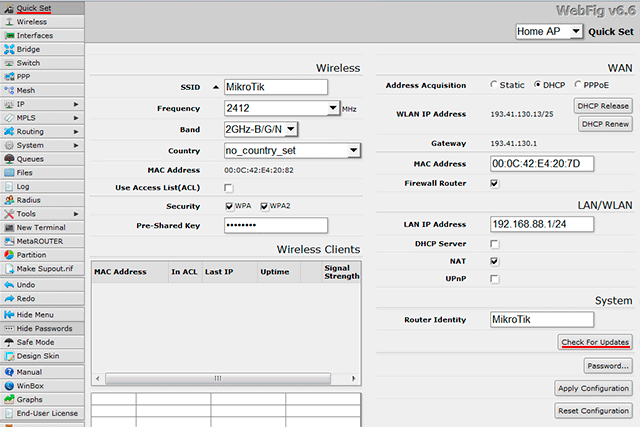Image resolution: width=640 pixels, height=427 pixels.
Task: Open the Frequency dropdown
Action: pos(332,108)
